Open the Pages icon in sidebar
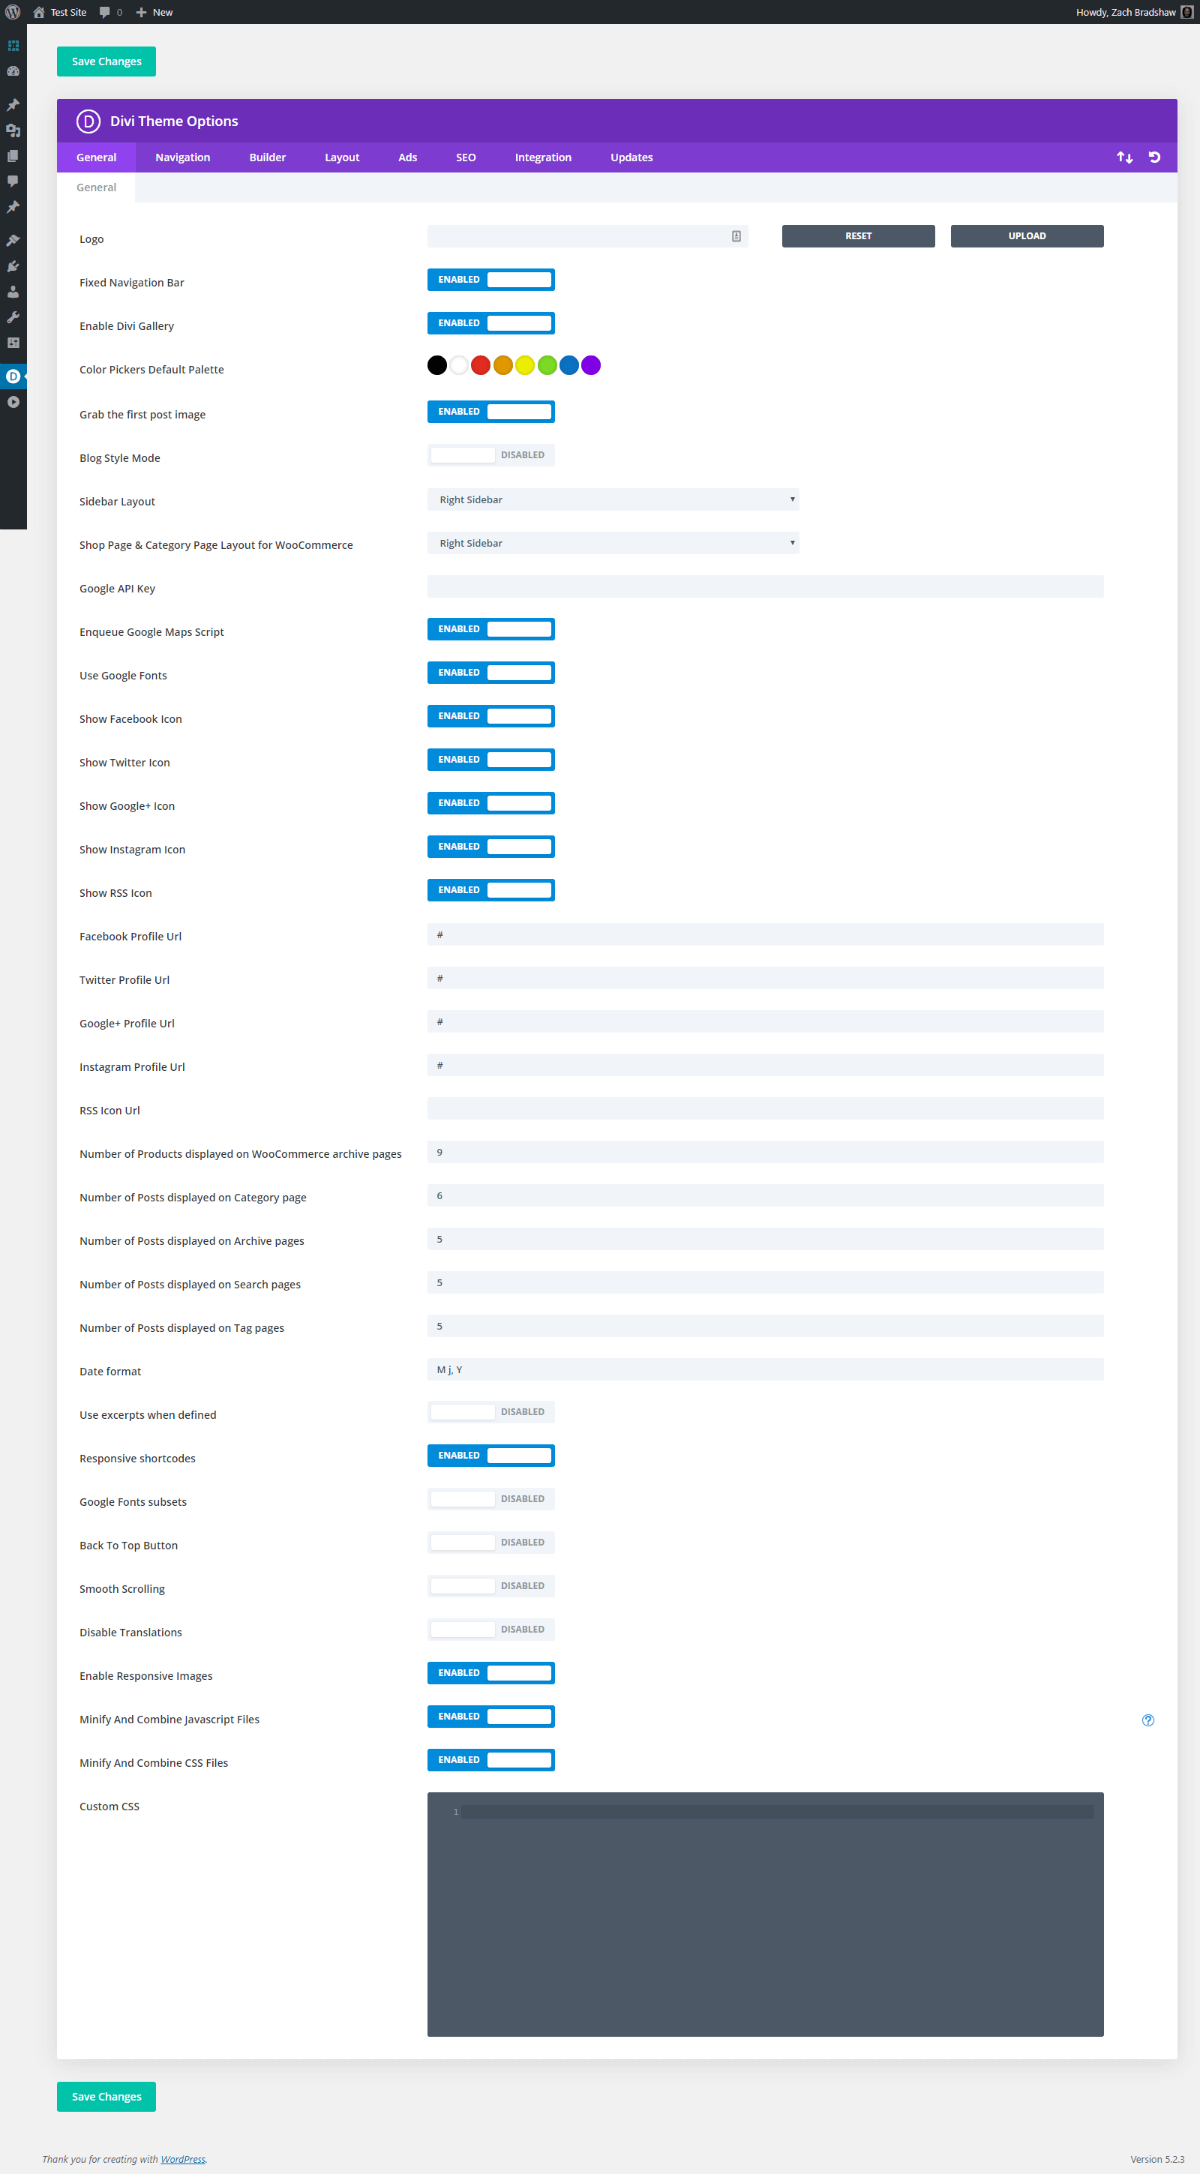This screenshot has width=1200, height=2174. (13, 156)
